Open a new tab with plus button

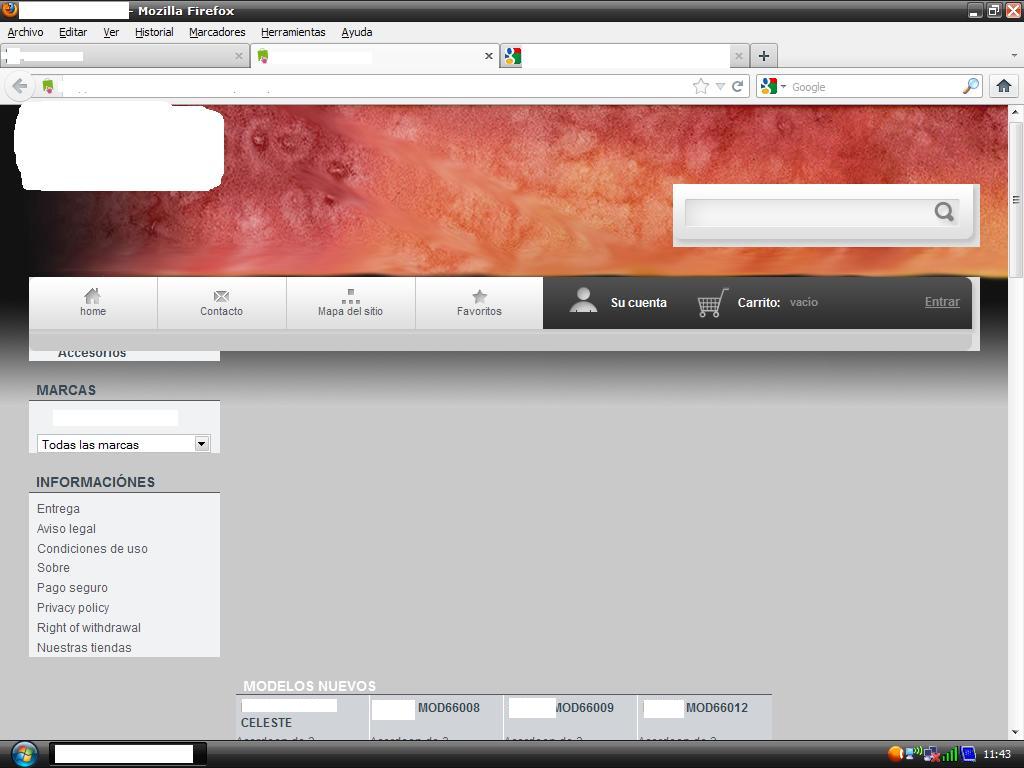tap(763, 56)
